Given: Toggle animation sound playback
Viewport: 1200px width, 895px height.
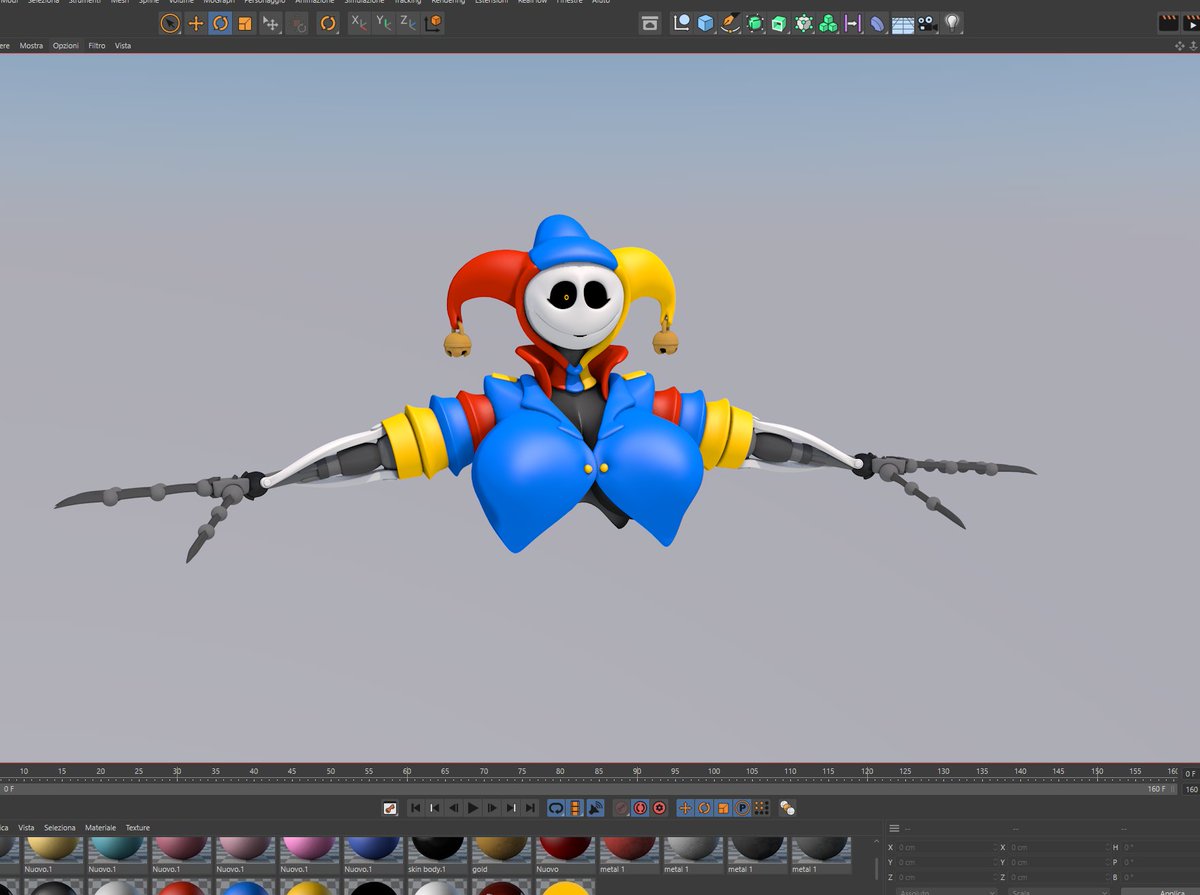Looking at the screenshot, I should [x=594, y=808].
